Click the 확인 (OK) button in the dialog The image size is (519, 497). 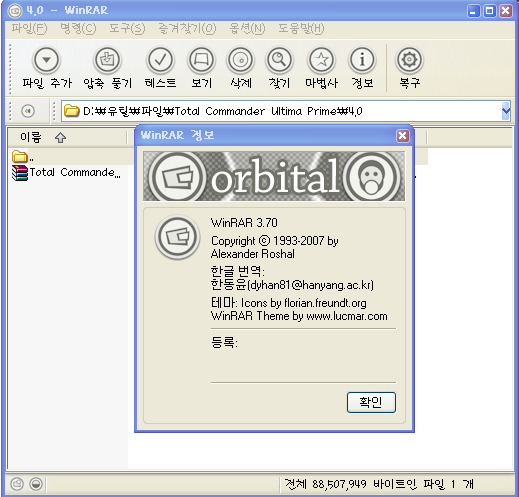(x=371, y=402)
